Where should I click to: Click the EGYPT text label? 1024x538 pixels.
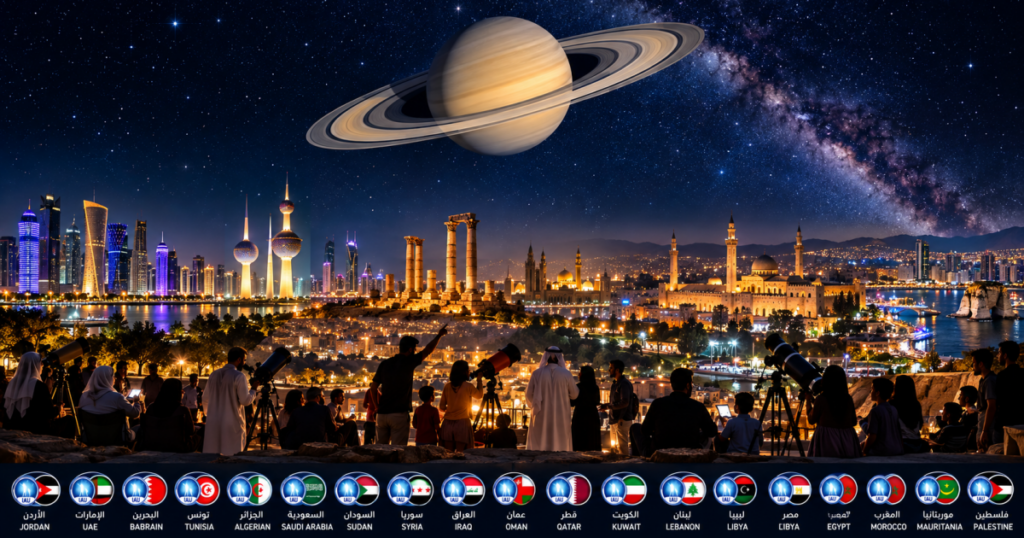click(x=839, y=527)
